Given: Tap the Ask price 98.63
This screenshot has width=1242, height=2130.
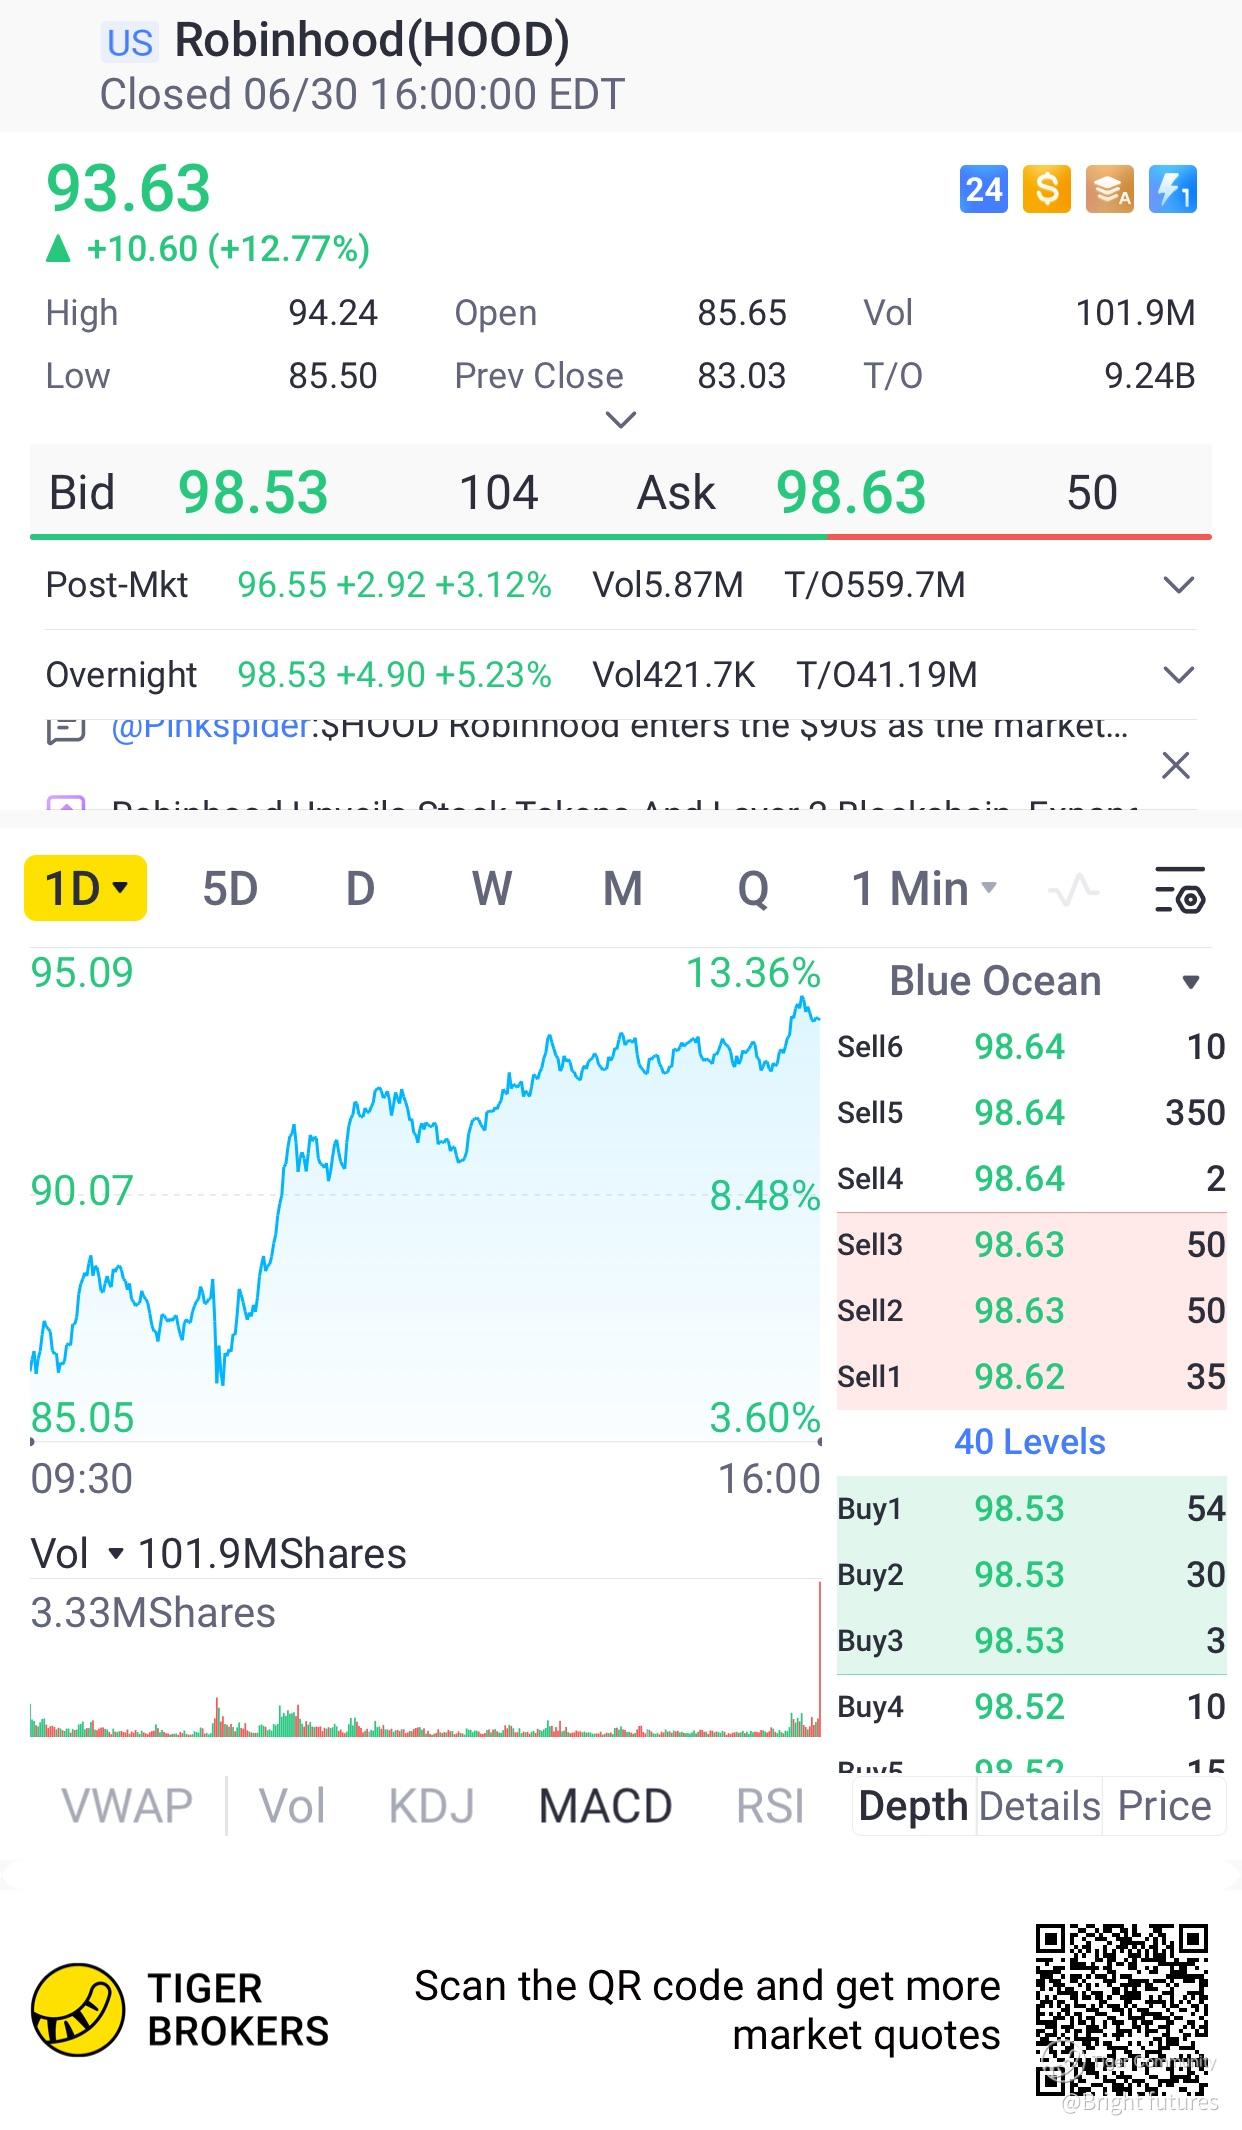Looking at the screenshot, I should click(x=851, y=492).
